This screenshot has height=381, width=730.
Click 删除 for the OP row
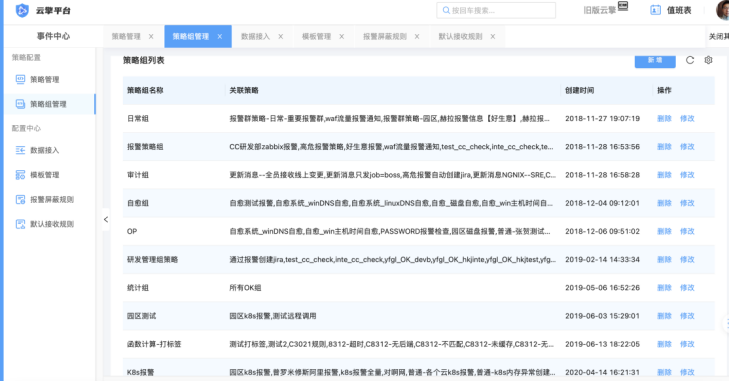[664, 231]
